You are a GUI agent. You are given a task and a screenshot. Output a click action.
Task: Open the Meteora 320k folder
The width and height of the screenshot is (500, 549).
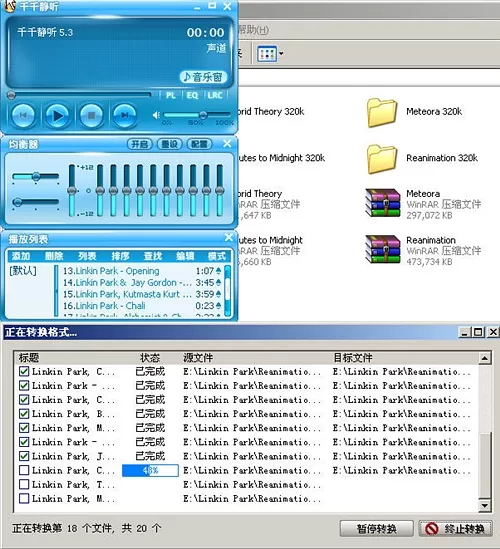point(415,112)
